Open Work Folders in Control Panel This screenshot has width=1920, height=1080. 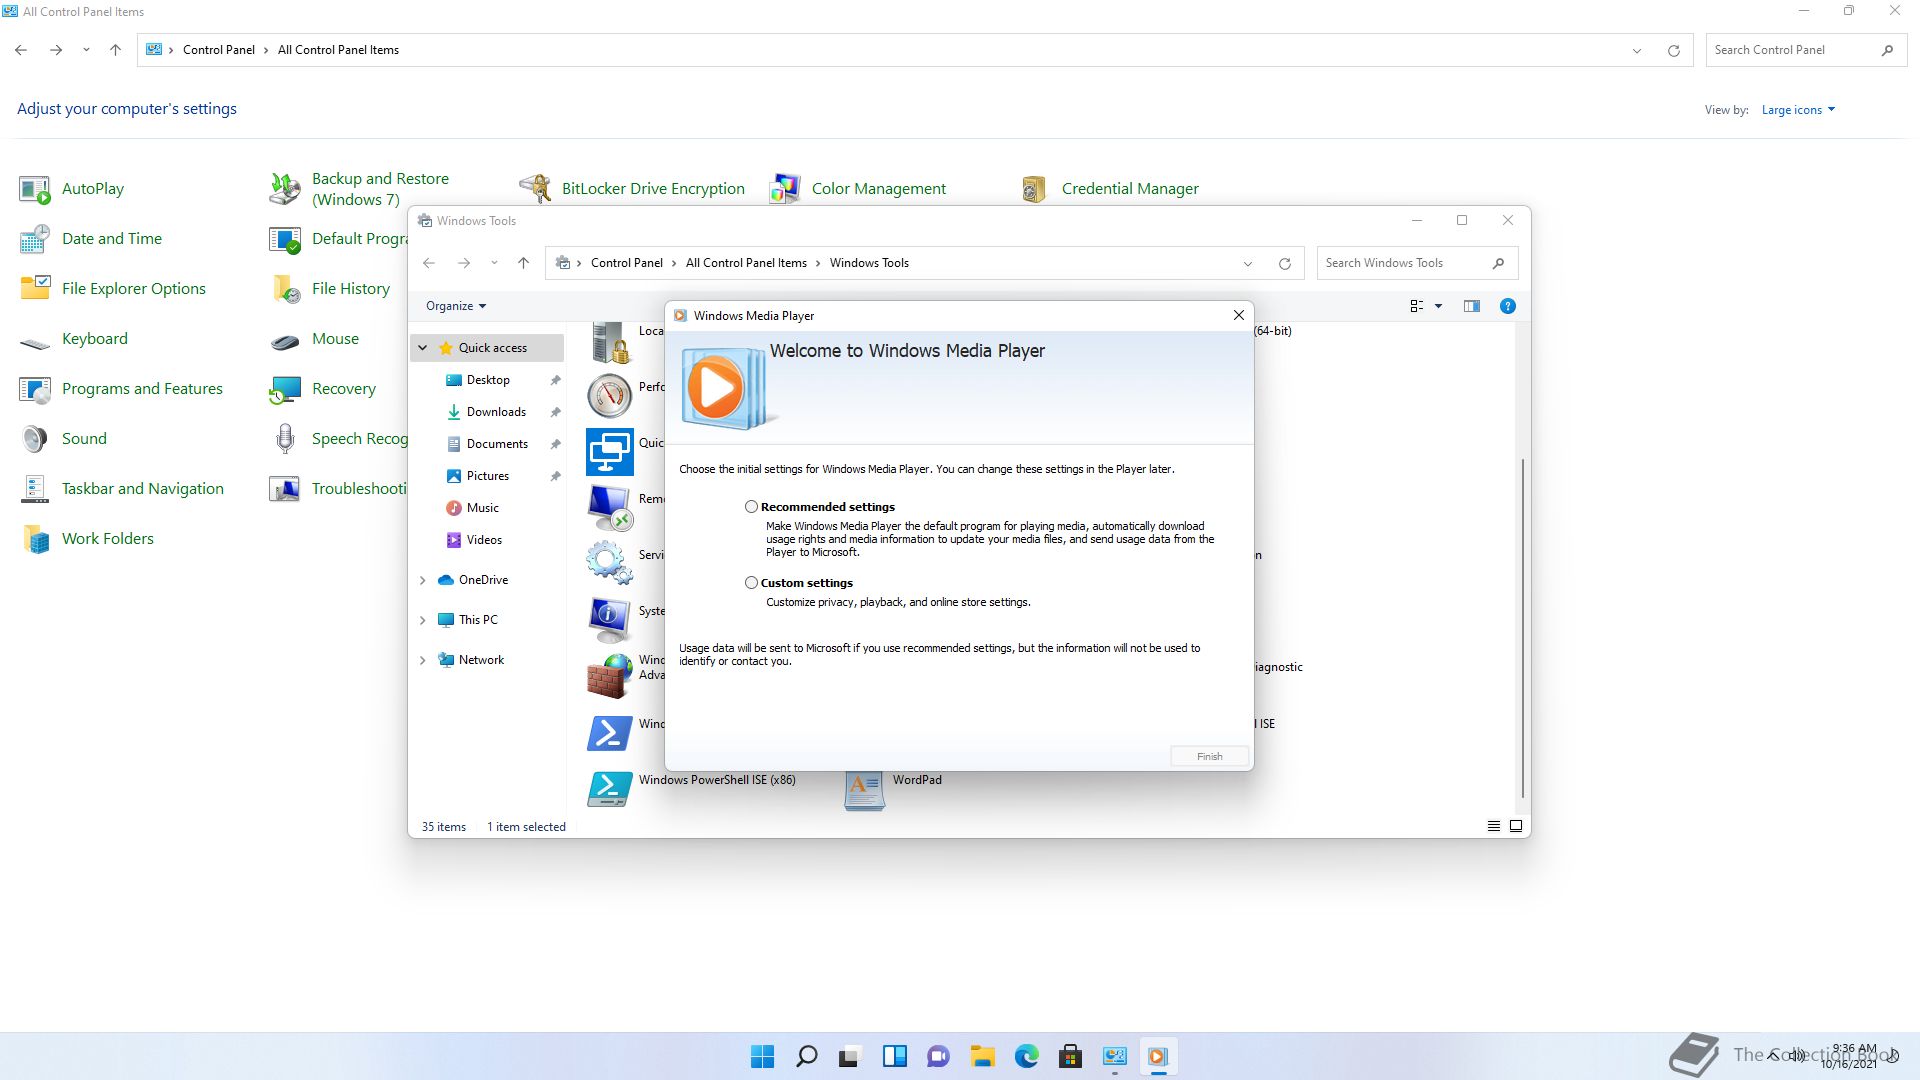(x=87, y=539)
